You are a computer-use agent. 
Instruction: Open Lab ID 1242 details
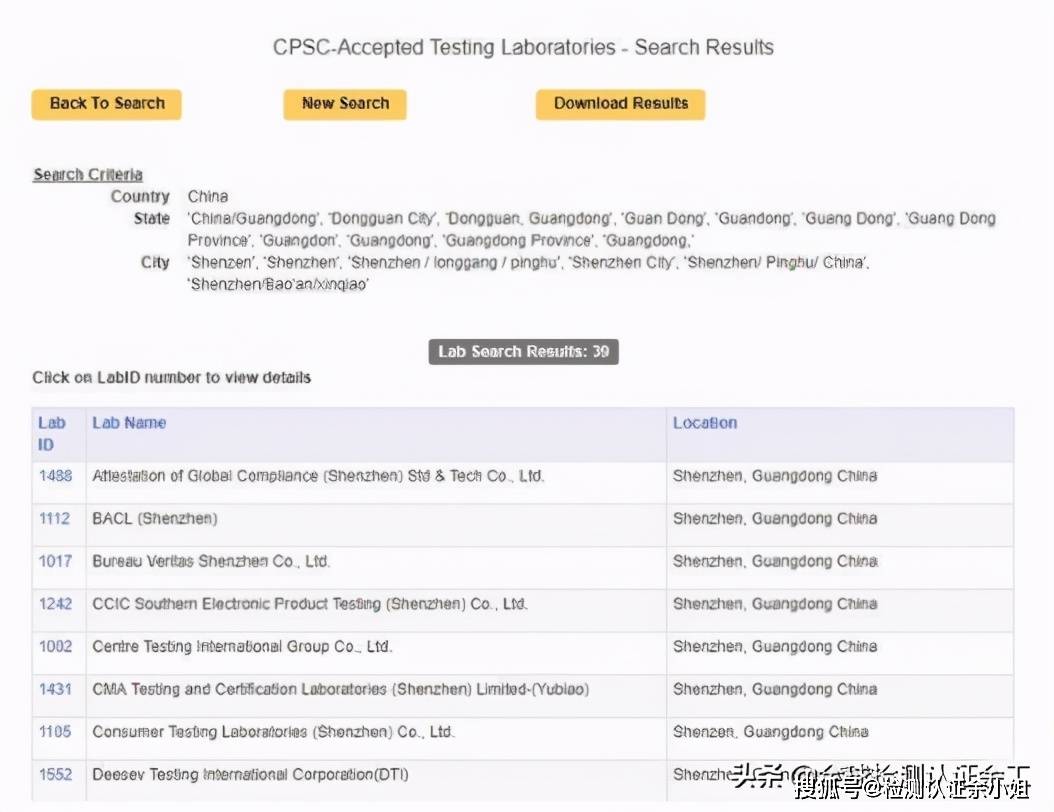[x=55, y=604]
